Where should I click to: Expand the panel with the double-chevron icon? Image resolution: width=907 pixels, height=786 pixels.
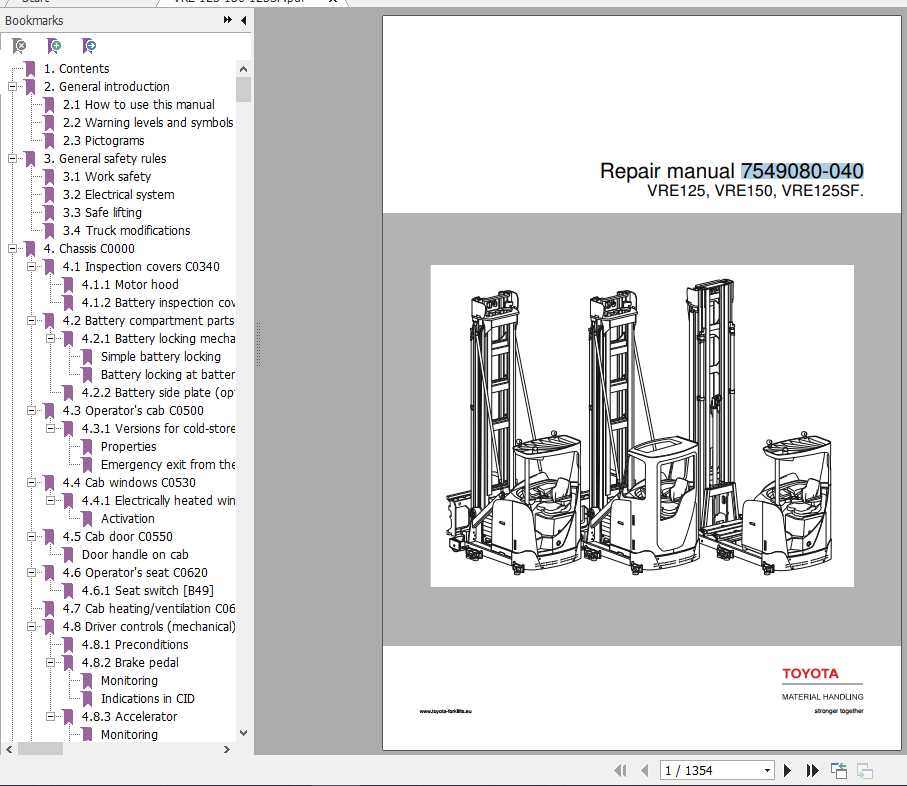(x=227, y=21)
